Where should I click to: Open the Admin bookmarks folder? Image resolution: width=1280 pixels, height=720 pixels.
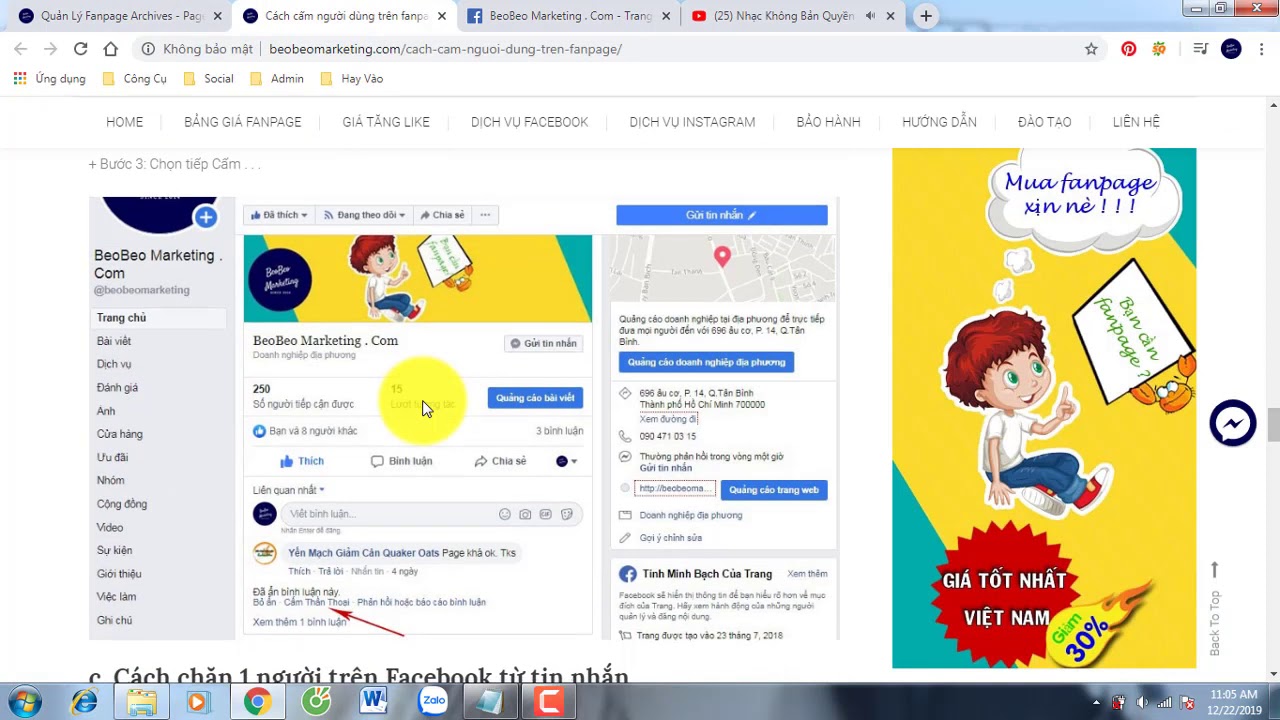click(277, 78)
